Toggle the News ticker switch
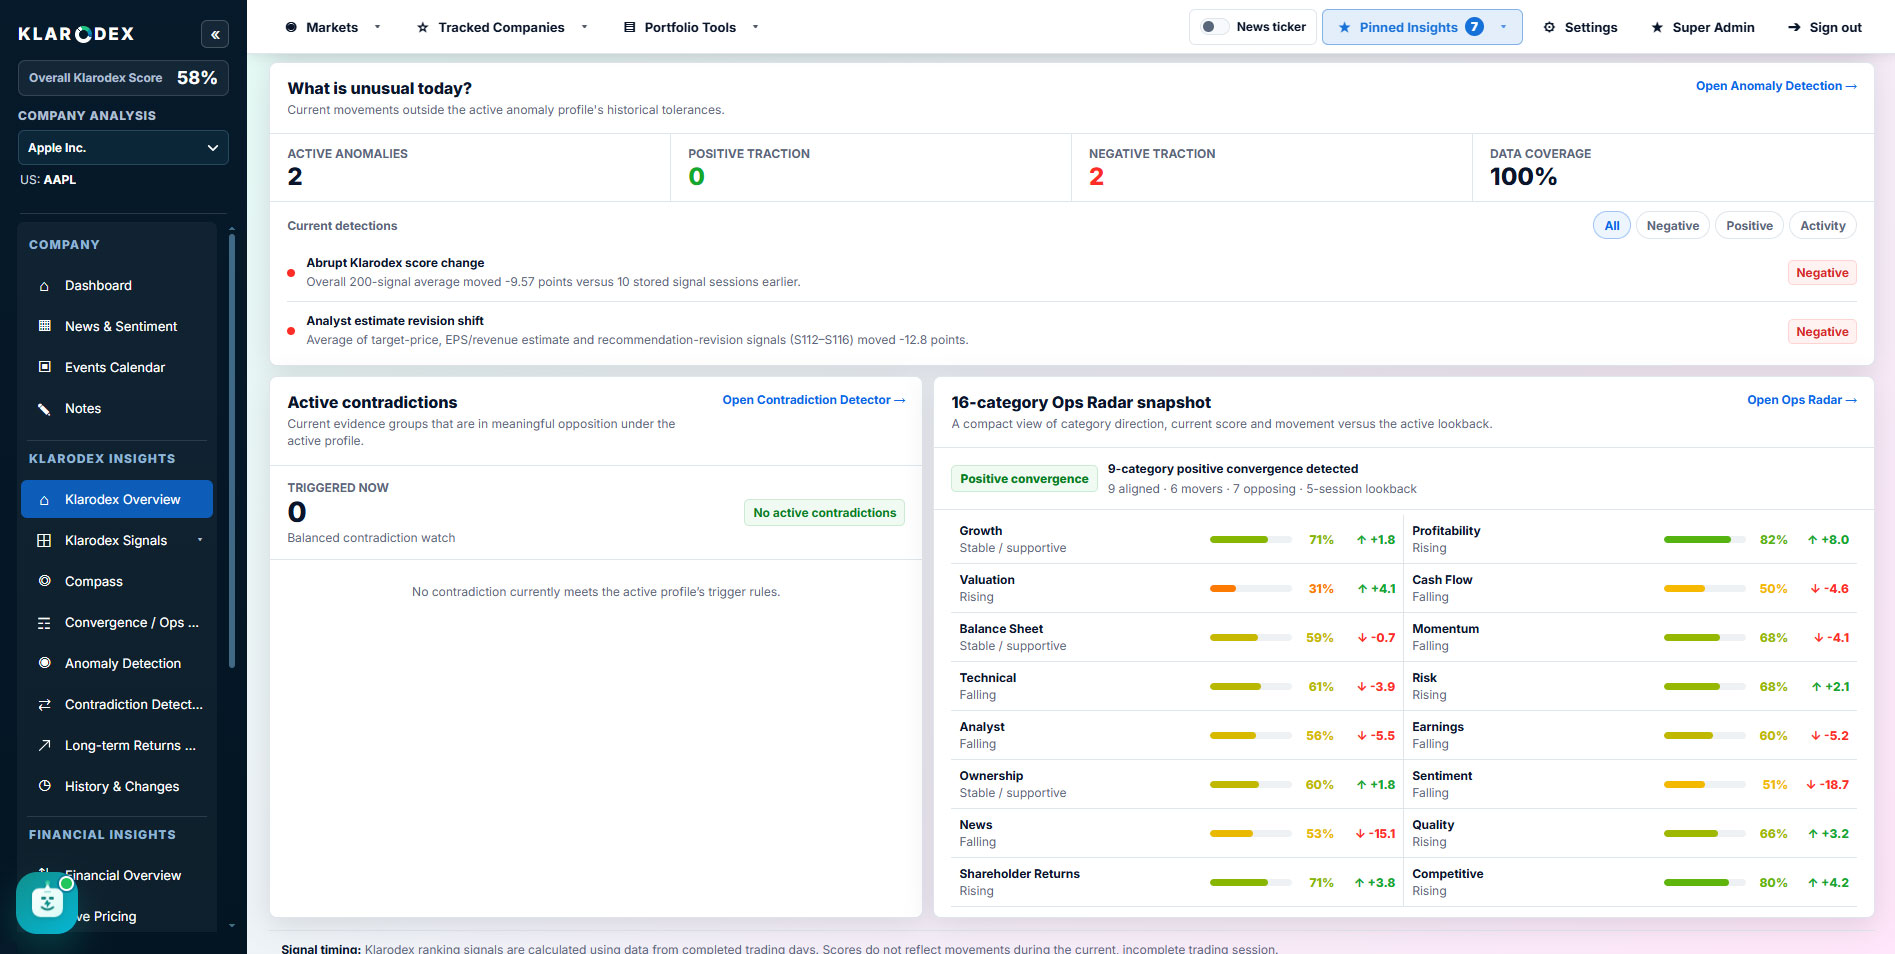This screenshot has height=954, width=1895. [x=1214, y=27]
